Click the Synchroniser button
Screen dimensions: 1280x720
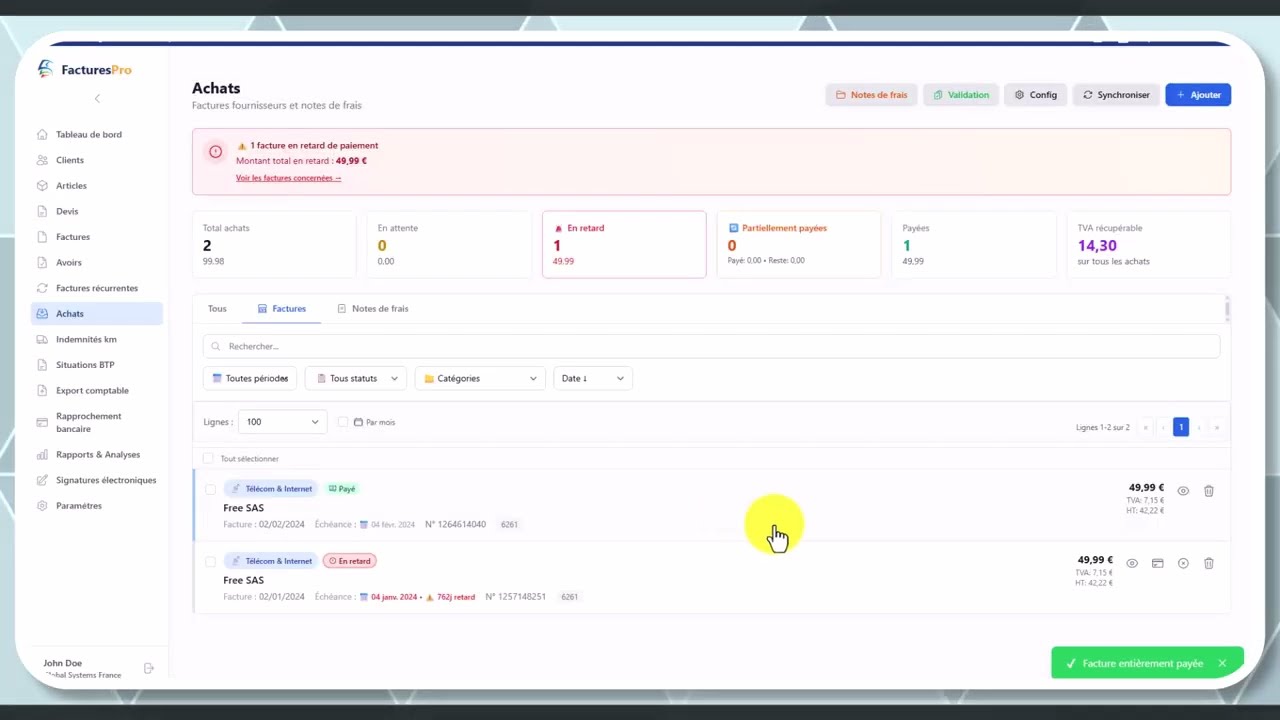1116,95
